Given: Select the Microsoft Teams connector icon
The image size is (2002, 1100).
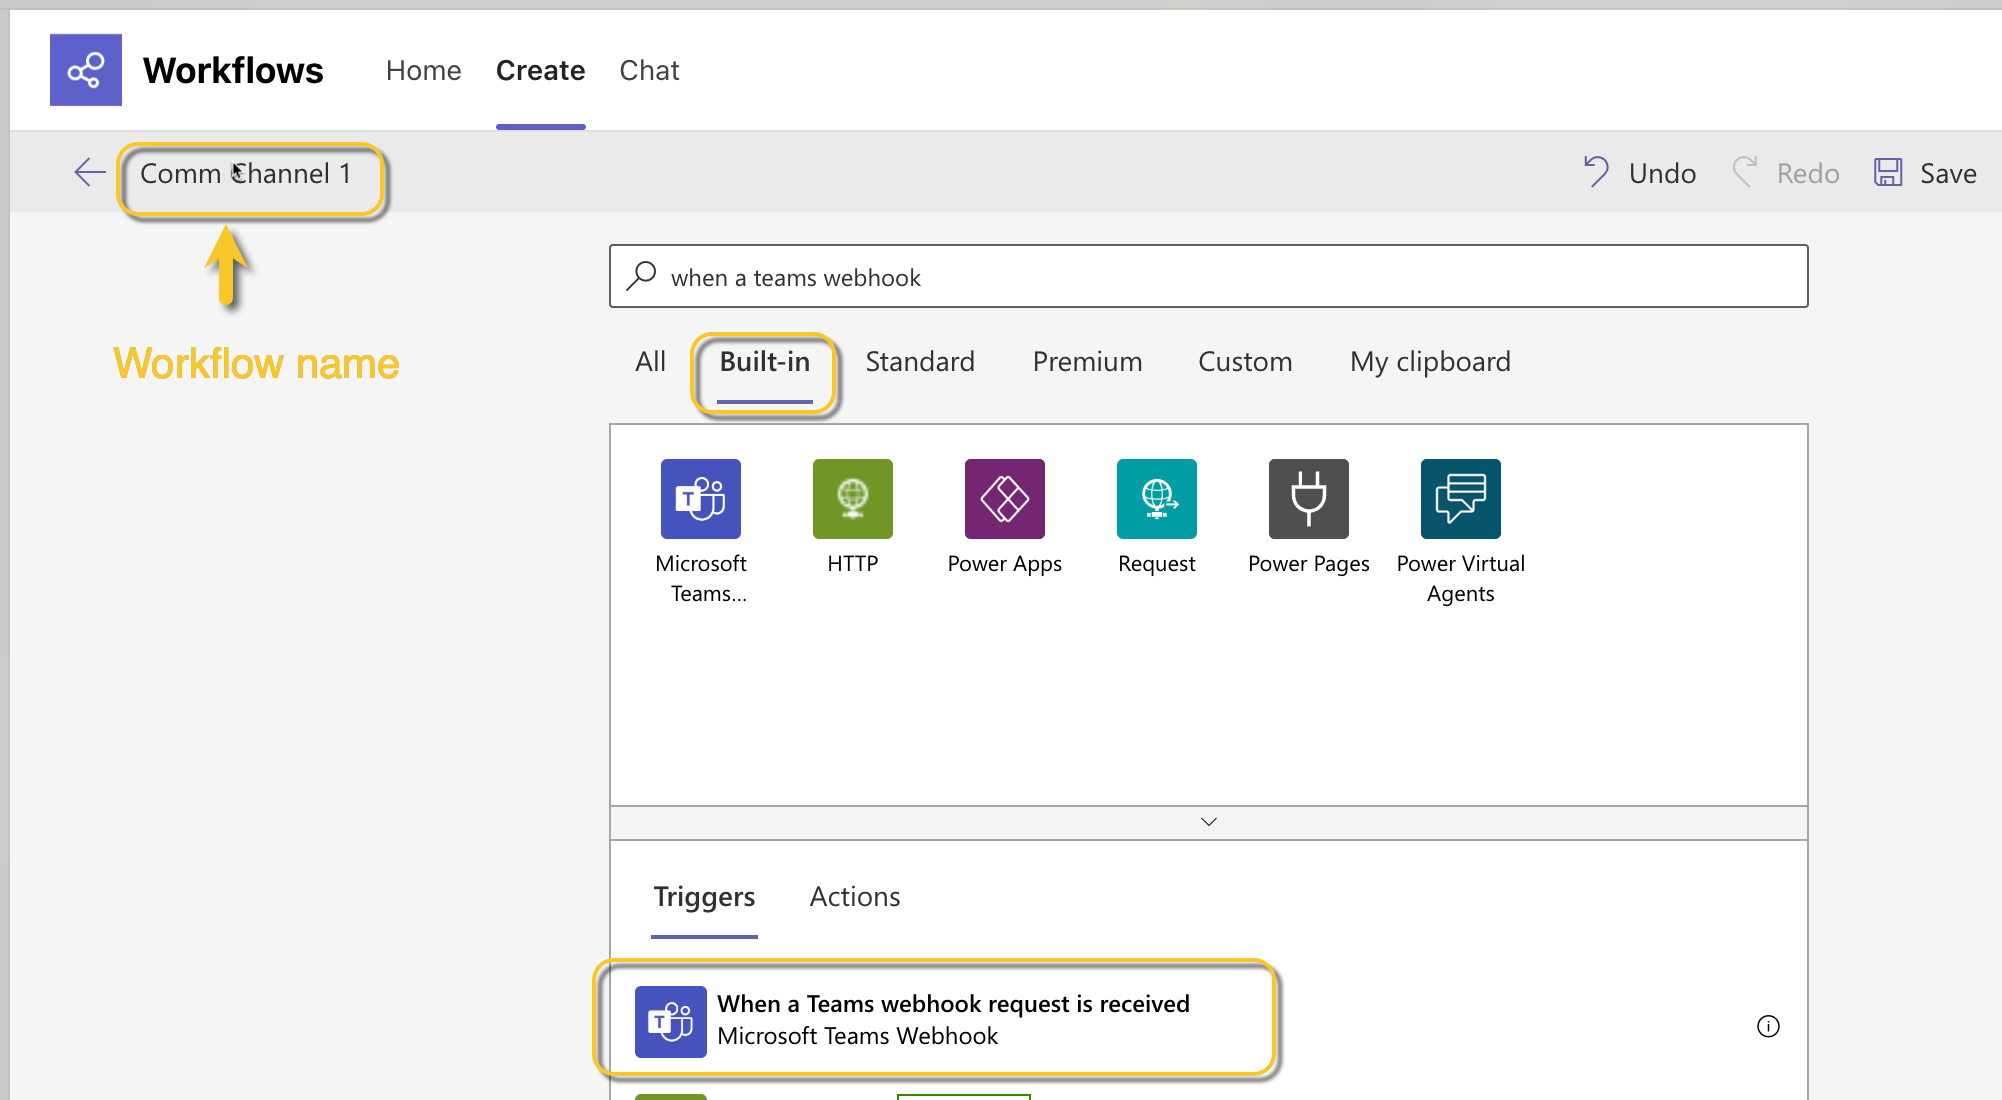Looking at the screenshot, I should click(701, 499).
